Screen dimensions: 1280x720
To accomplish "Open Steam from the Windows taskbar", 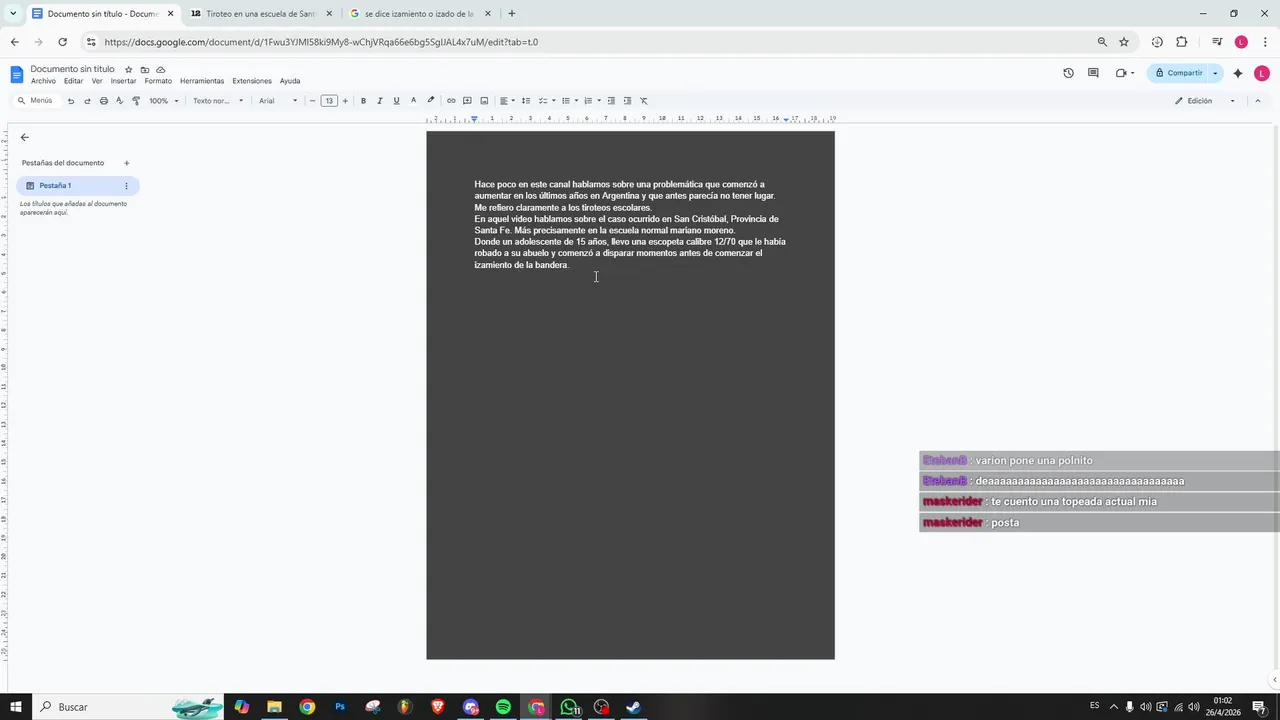I will 633,707.
